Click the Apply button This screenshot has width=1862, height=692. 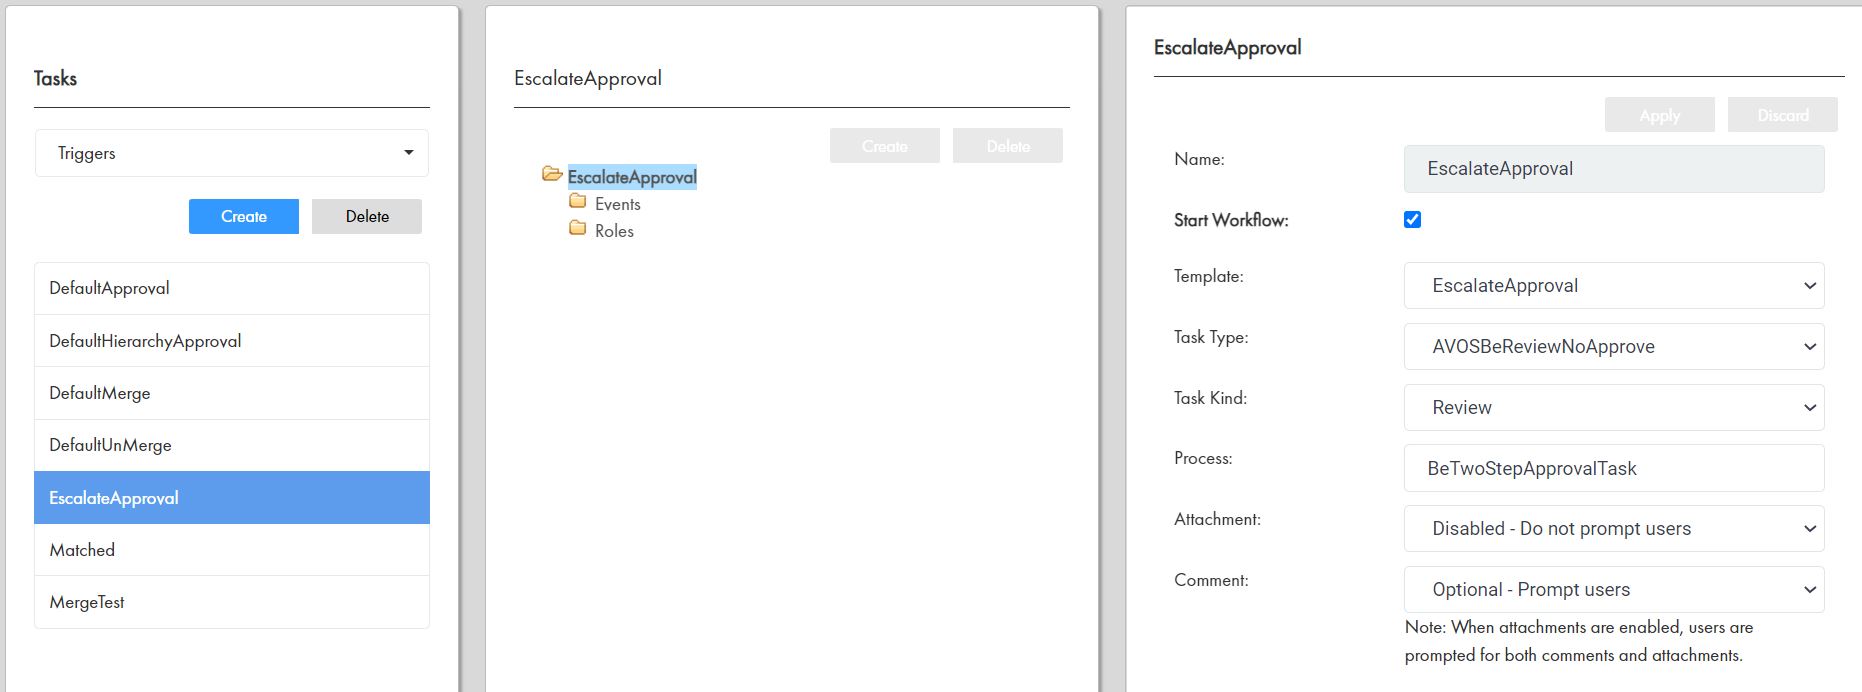pyautogui.click(x=1660, y=115)
